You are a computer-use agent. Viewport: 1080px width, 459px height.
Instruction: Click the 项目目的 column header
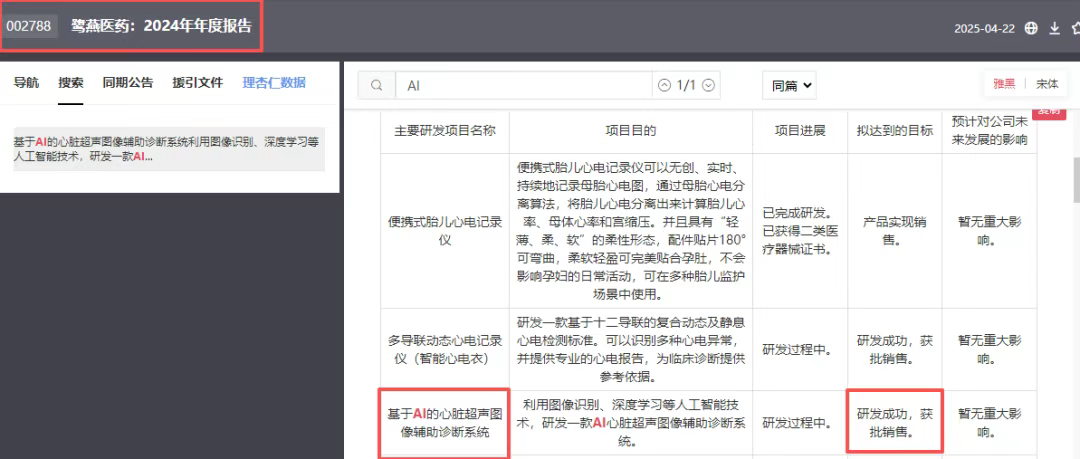point(631,131)
